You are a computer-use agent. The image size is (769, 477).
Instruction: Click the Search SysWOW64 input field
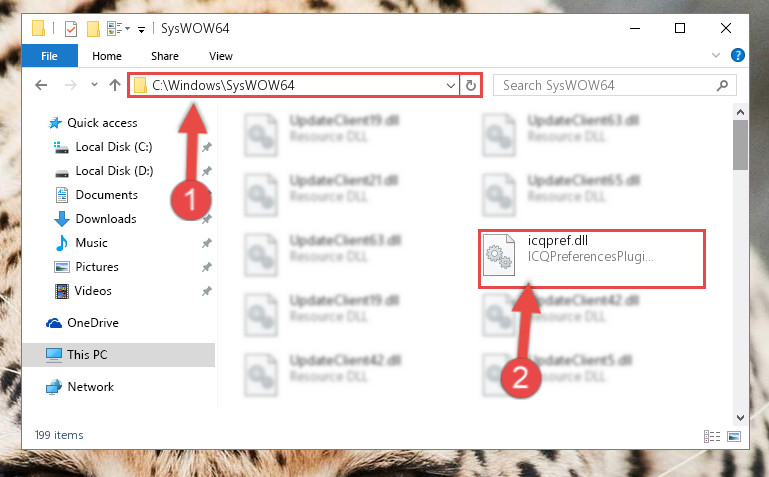click(x=614, y=85)
